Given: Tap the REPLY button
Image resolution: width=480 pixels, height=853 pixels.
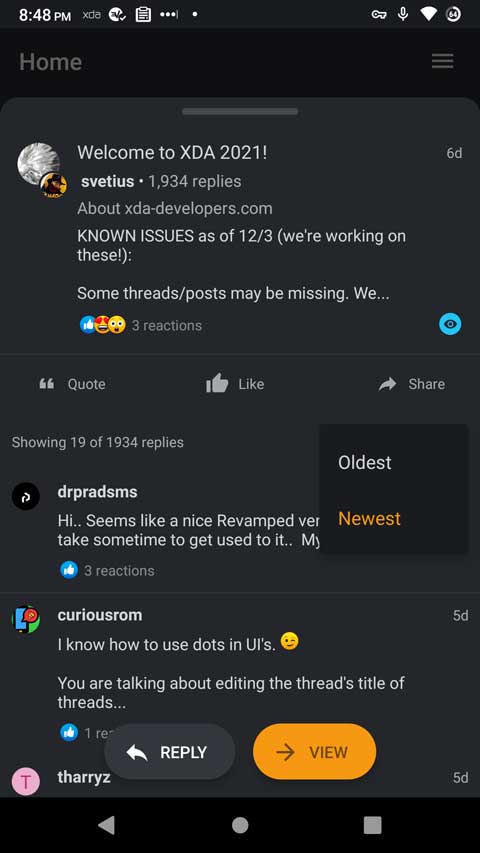Looking at the screenshot, I should [x=170, y=752].
